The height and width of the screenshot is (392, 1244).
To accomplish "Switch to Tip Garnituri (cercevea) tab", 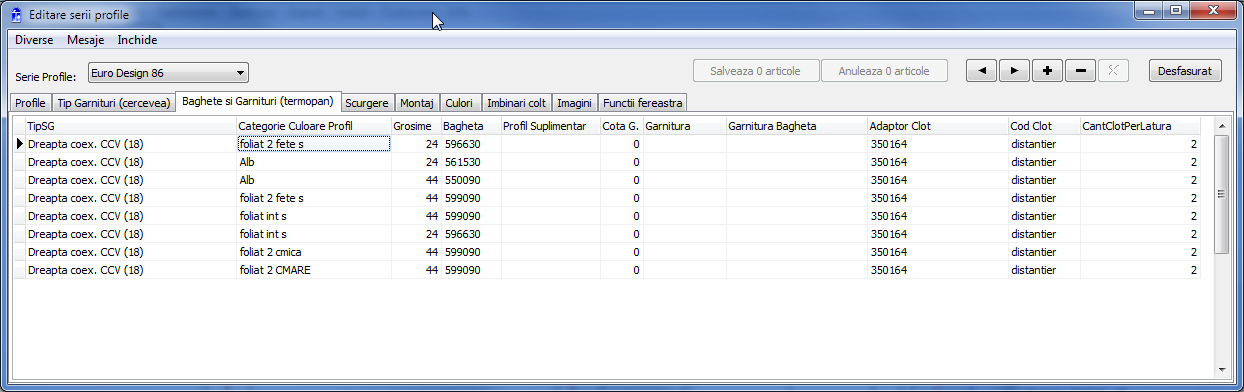I will click(x=114, y=103).
